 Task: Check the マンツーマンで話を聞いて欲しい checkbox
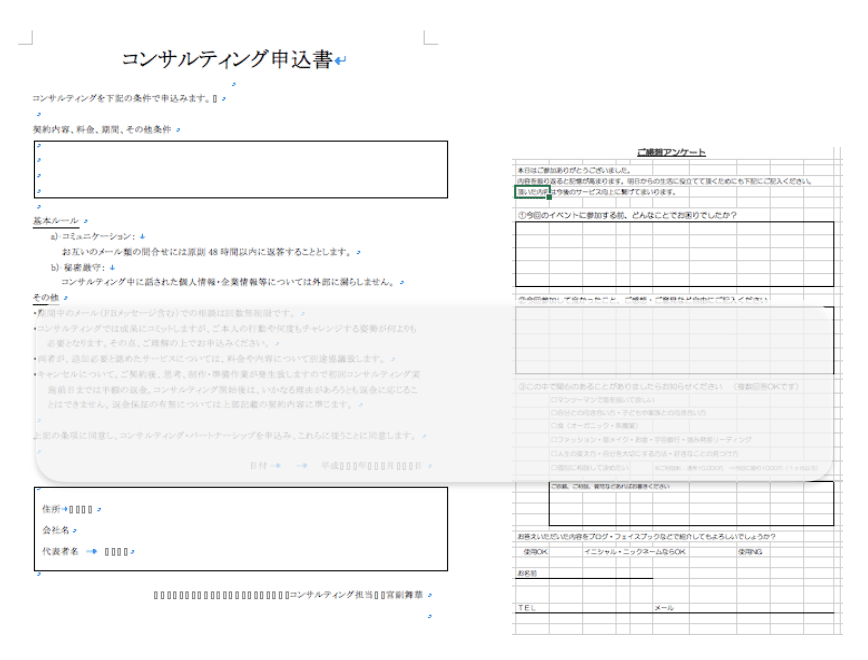tap(553, 399)
